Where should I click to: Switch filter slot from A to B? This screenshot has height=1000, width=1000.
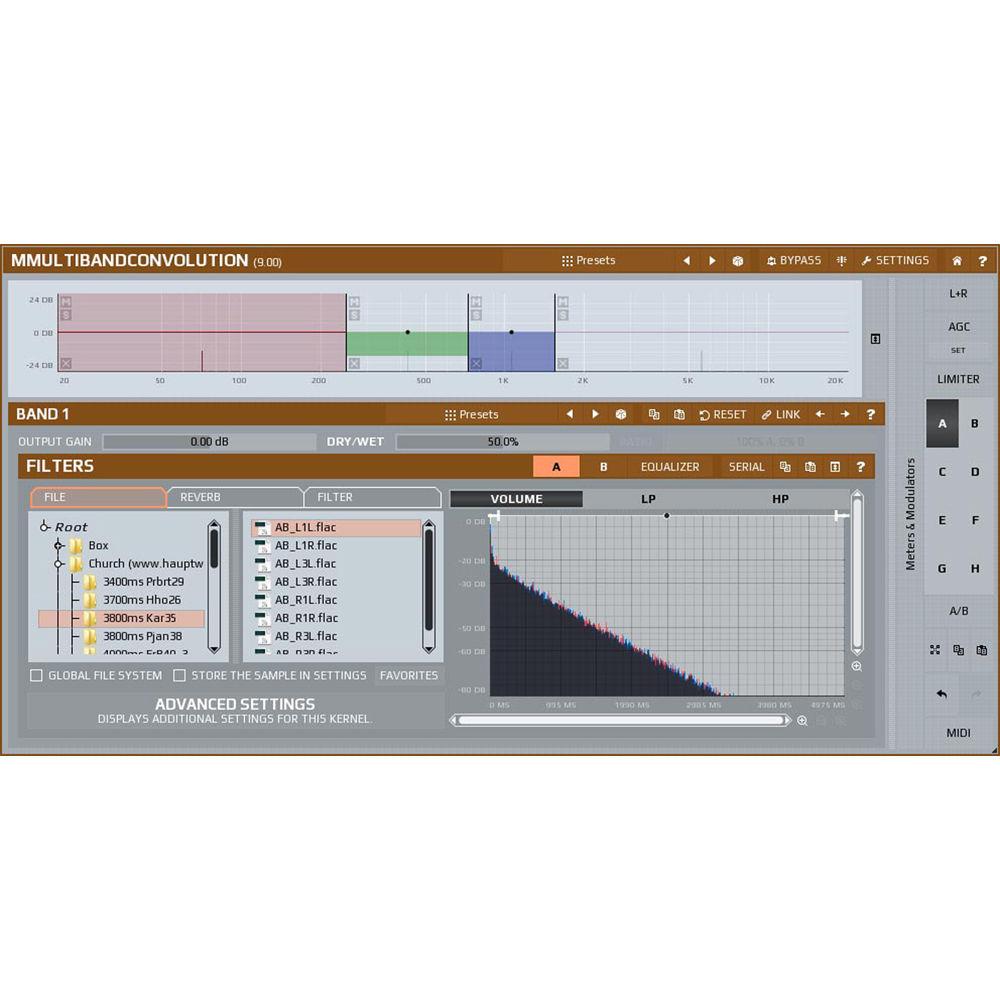tap(603, 466)
